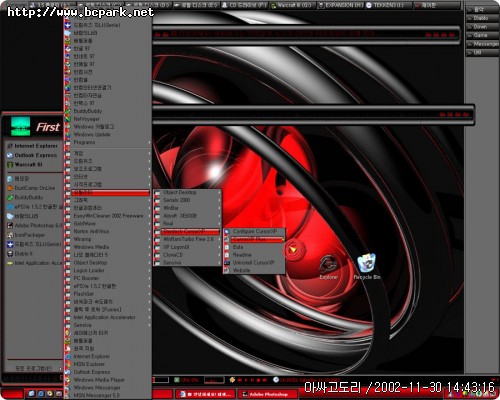Select Configure CursorXP menu entry

click(x=254, y=231)
